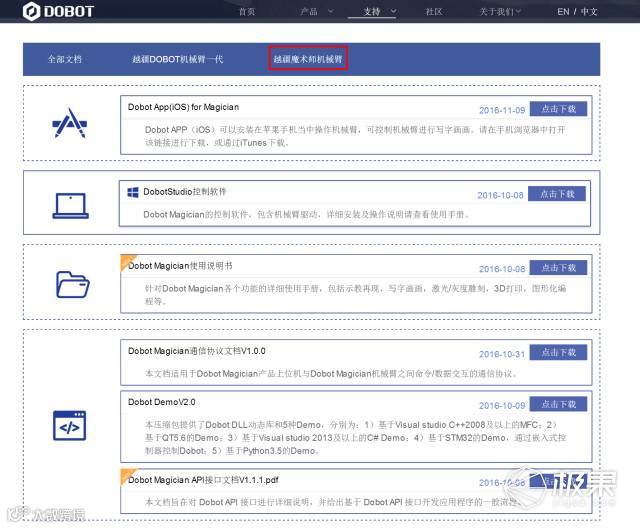Screen dimensions: 640x528
Task: Click the iOS app description text
Action: click(x=355, y=136)
